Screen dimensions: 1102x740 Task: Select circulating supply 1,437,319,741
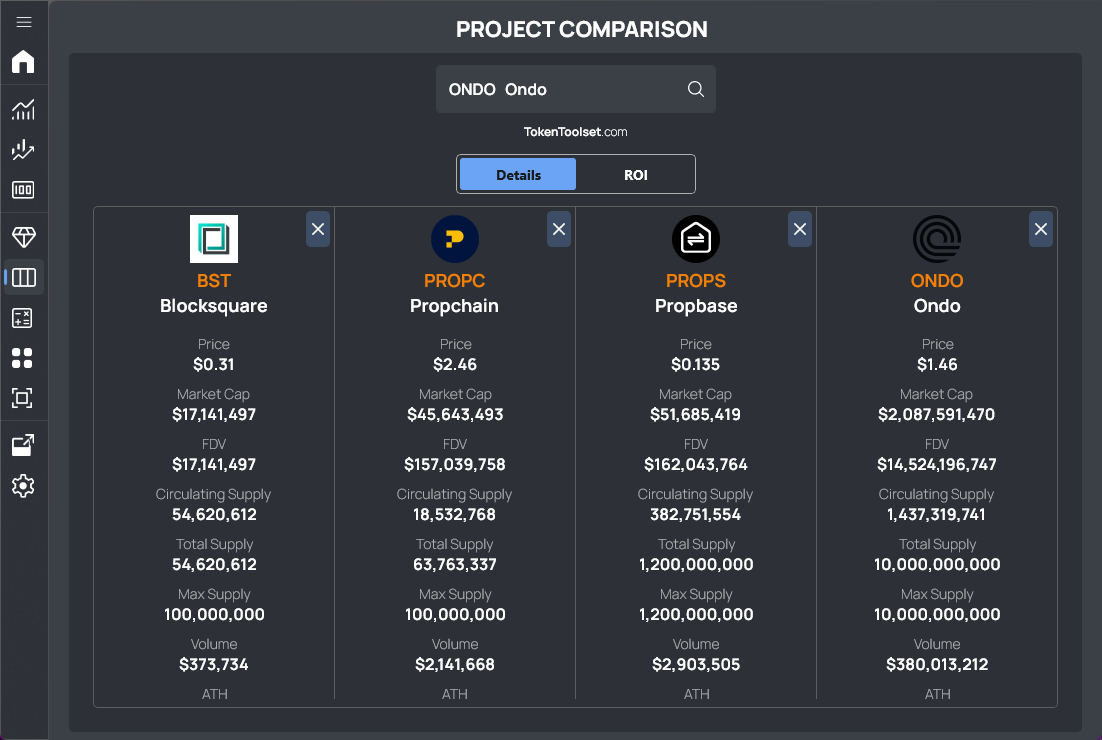coord(937,514)
